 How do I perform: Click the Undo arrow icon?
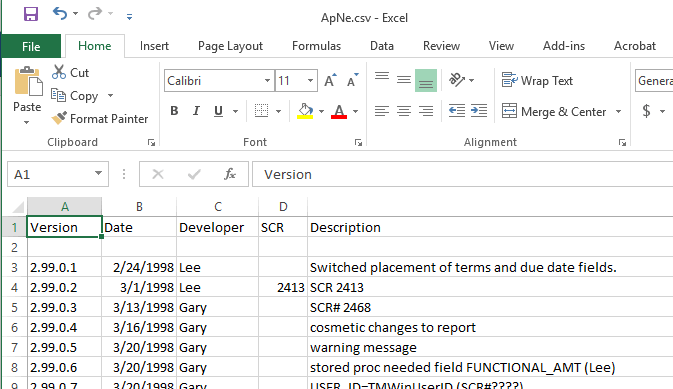pyautogui.click(x=60, y=14)
